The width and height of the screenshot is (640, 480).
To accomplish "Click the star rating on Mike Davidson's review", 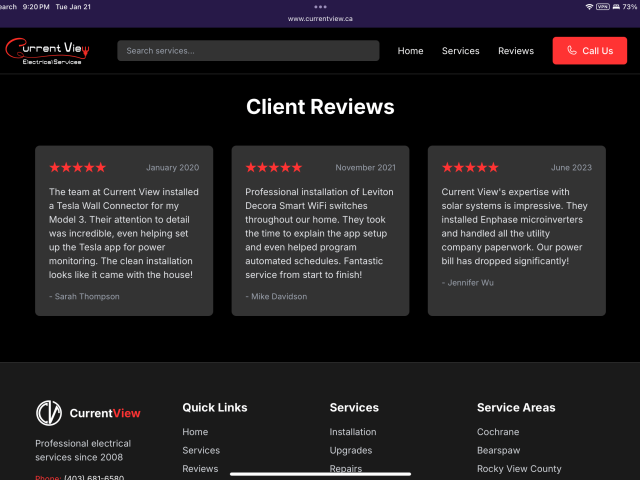I will [x=273, y=168].
